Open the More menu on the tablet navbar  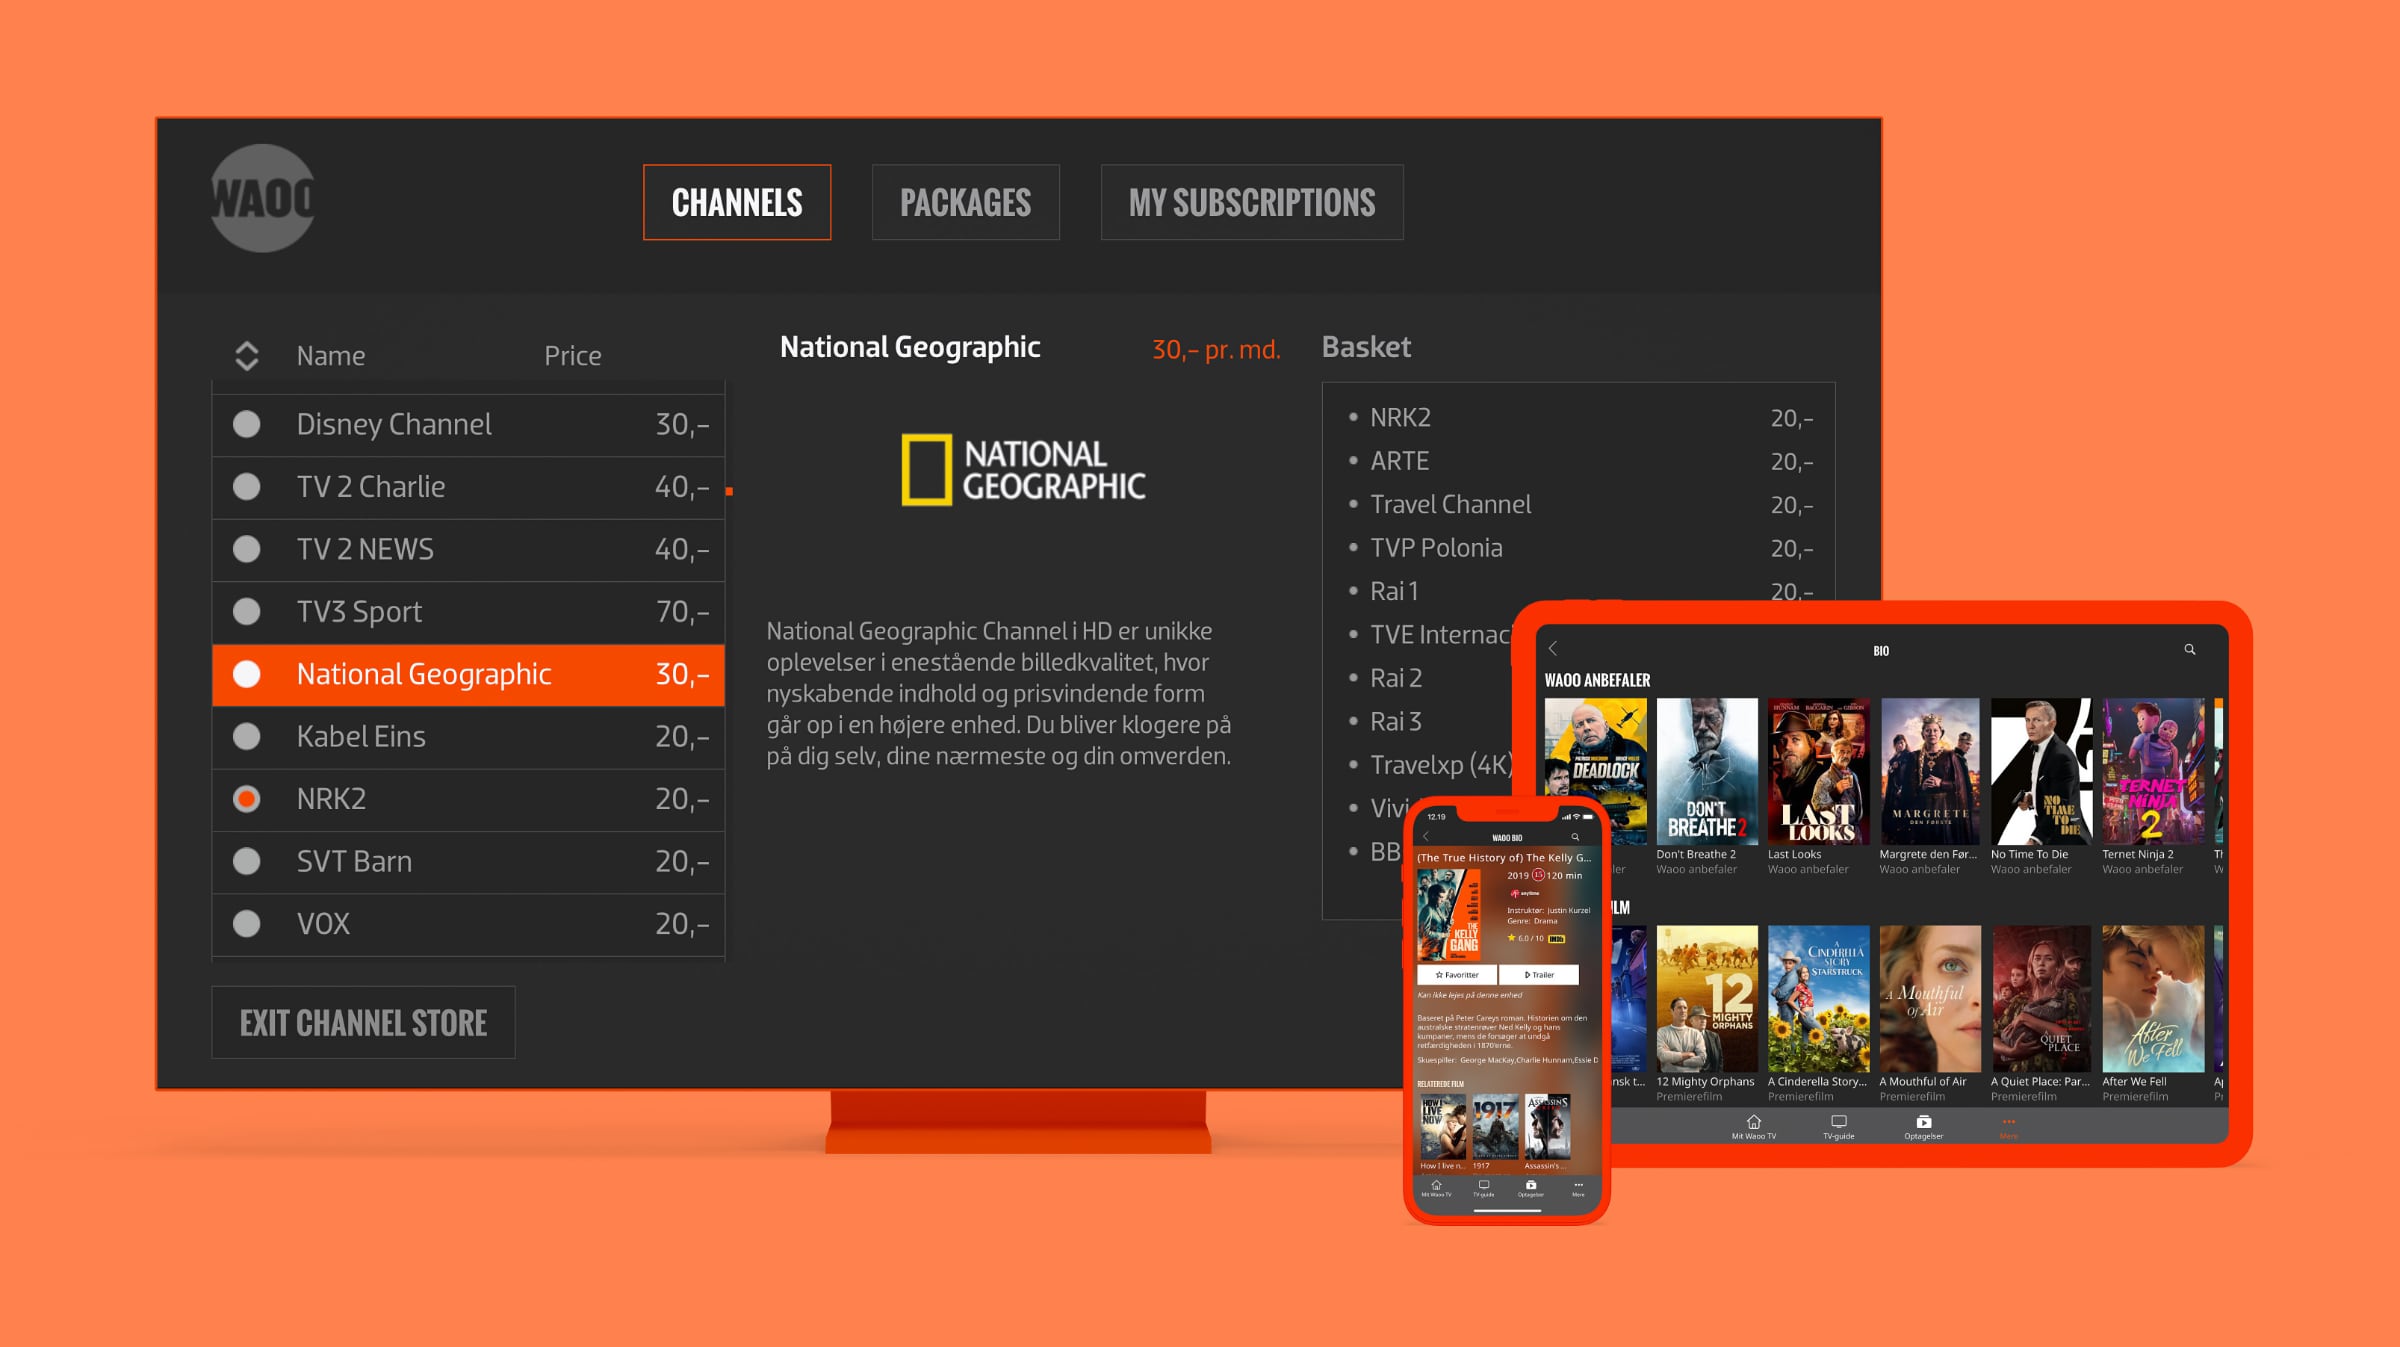(2009, 1127)
